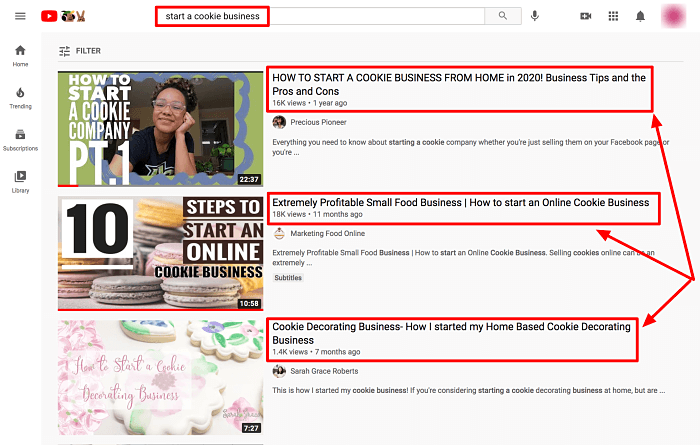Click '18K views • 11 months ago' text
The image size is (700, 445).
tap(317, 214)
